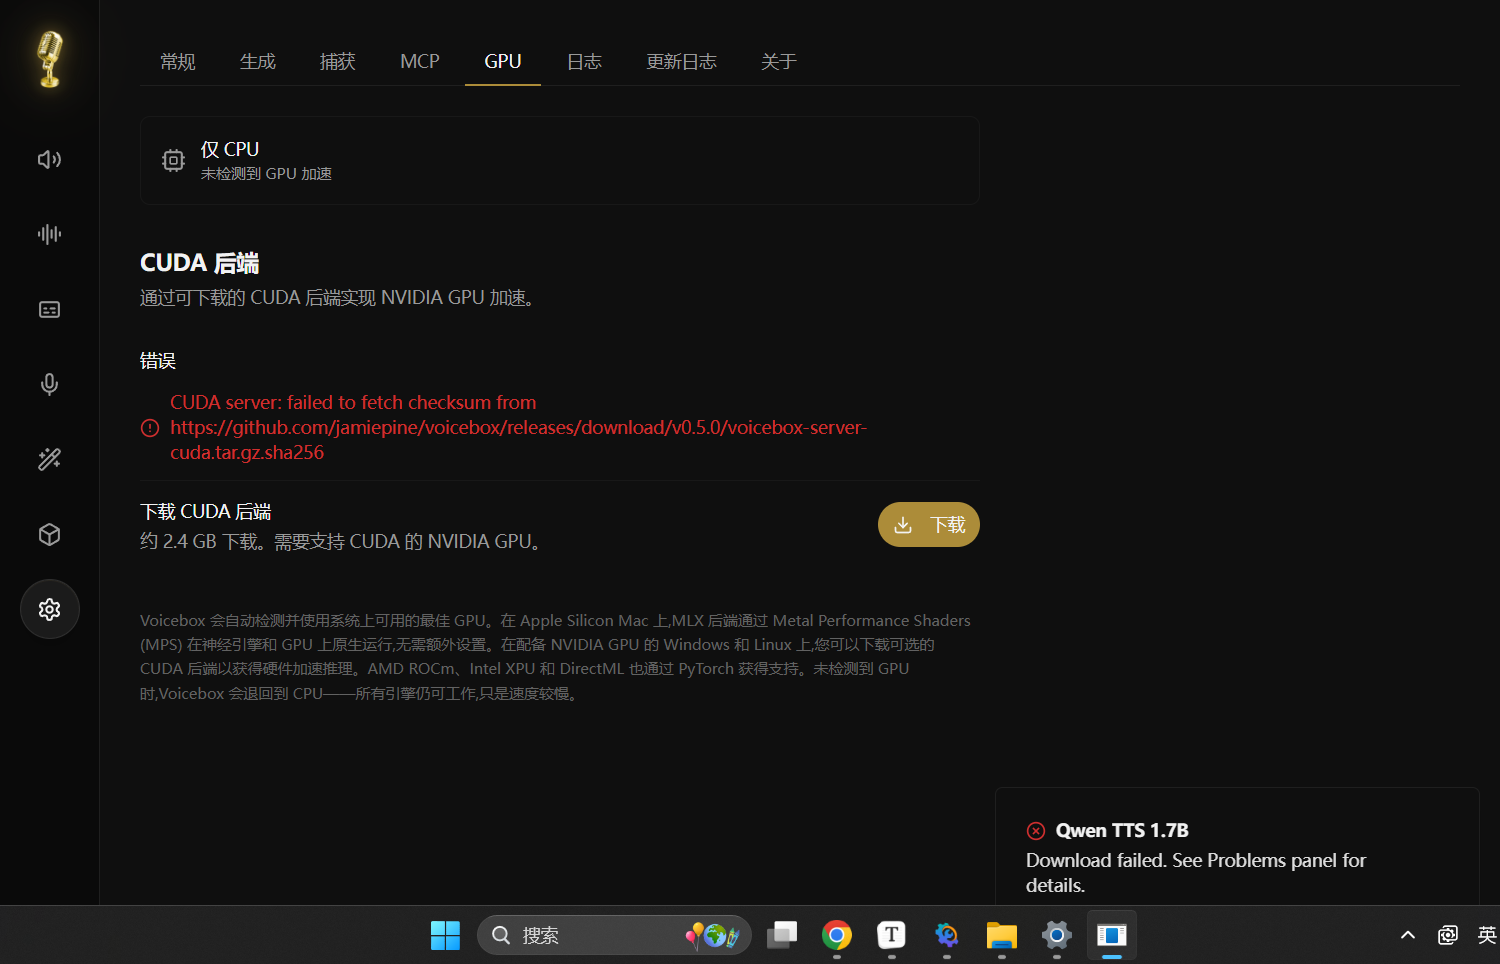
Task: Open the MCP tab
Action: [x=420, y=62]
